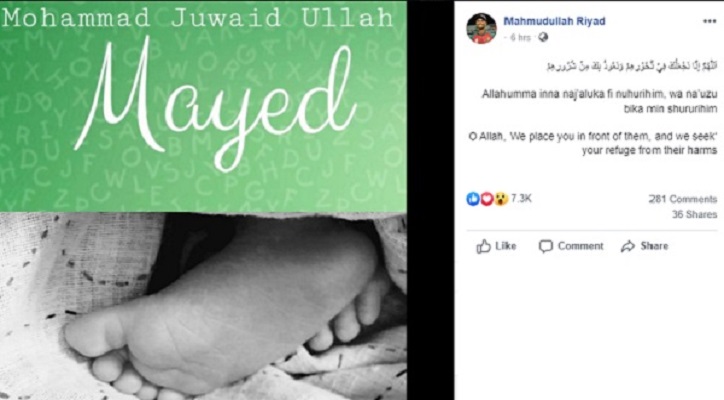
Task: Click the baby feet photo
Action: click(x=203, y=306)
